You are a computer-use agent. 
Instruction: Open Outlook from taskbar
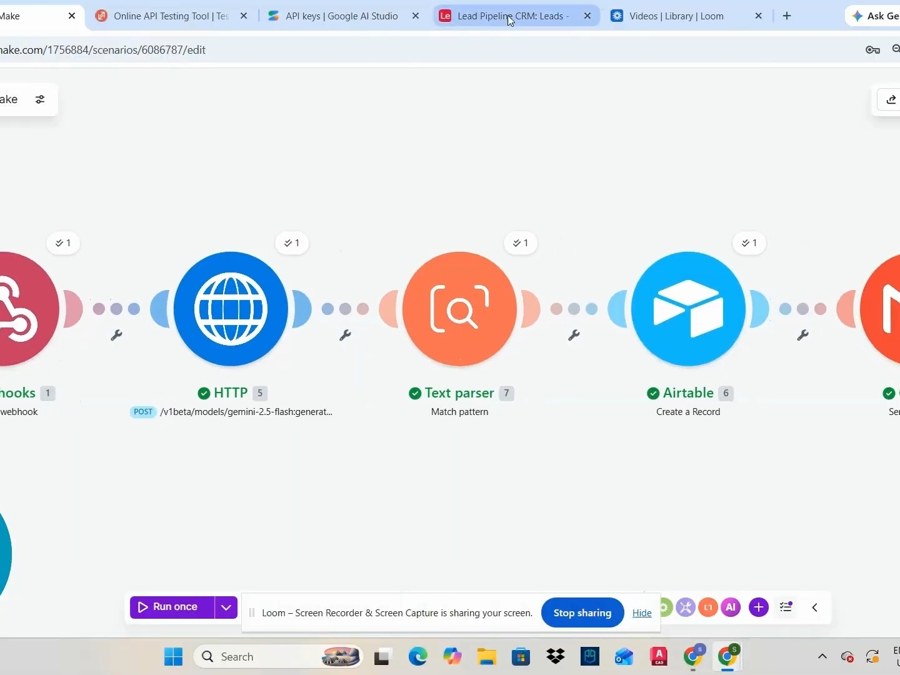[624, 655]
